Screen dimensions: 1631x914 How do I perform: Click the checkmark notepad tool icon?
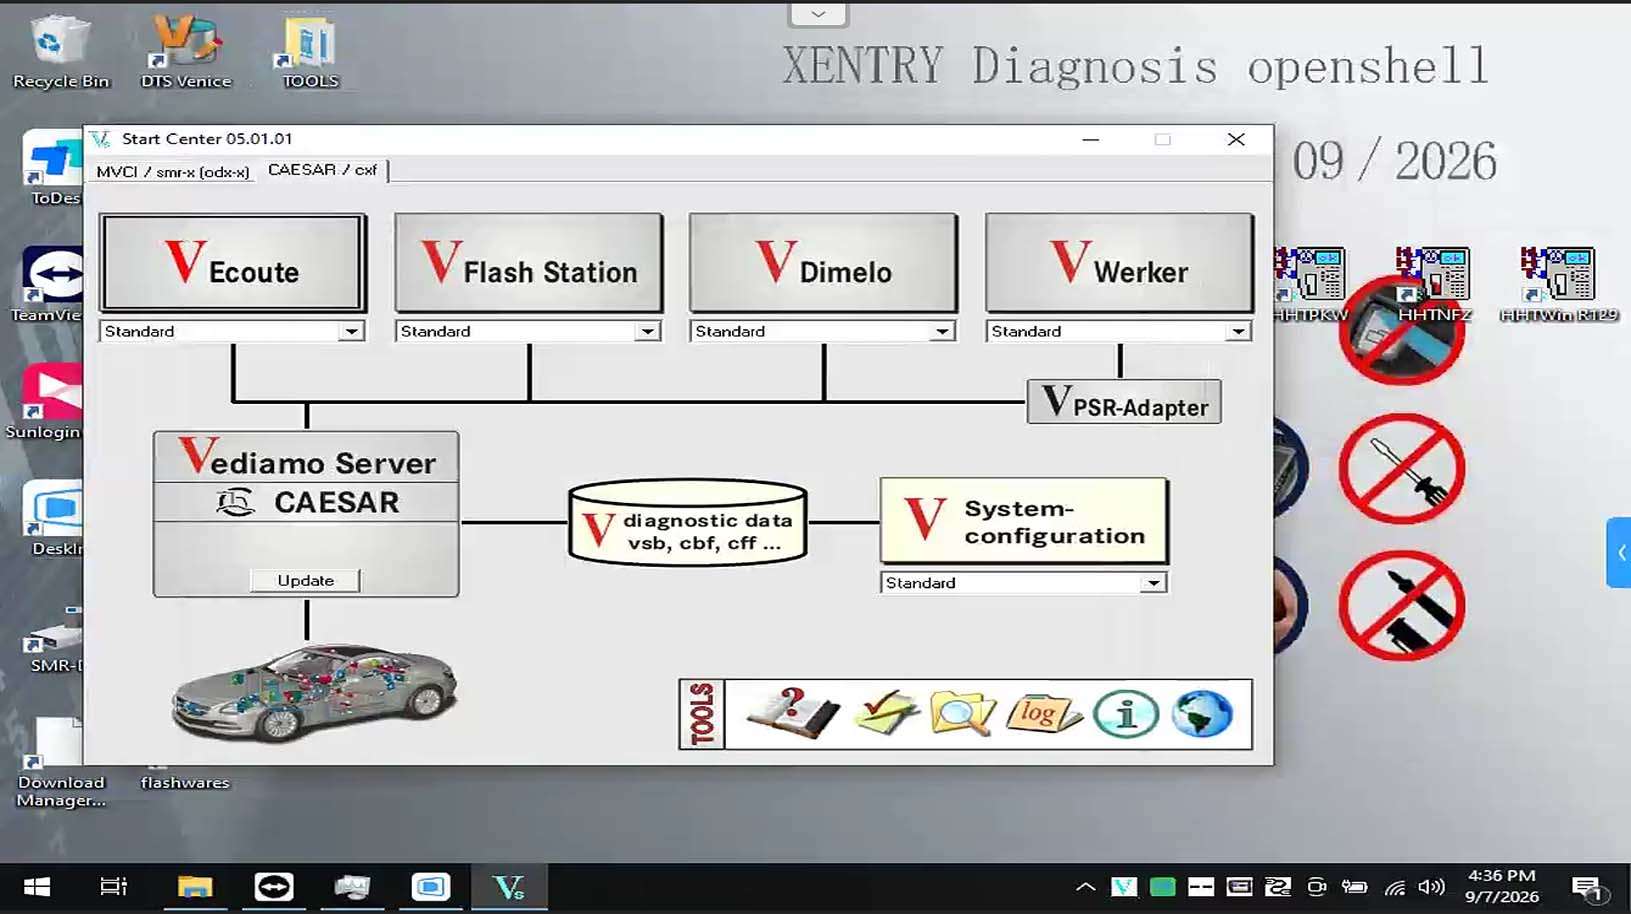(887, 713)
